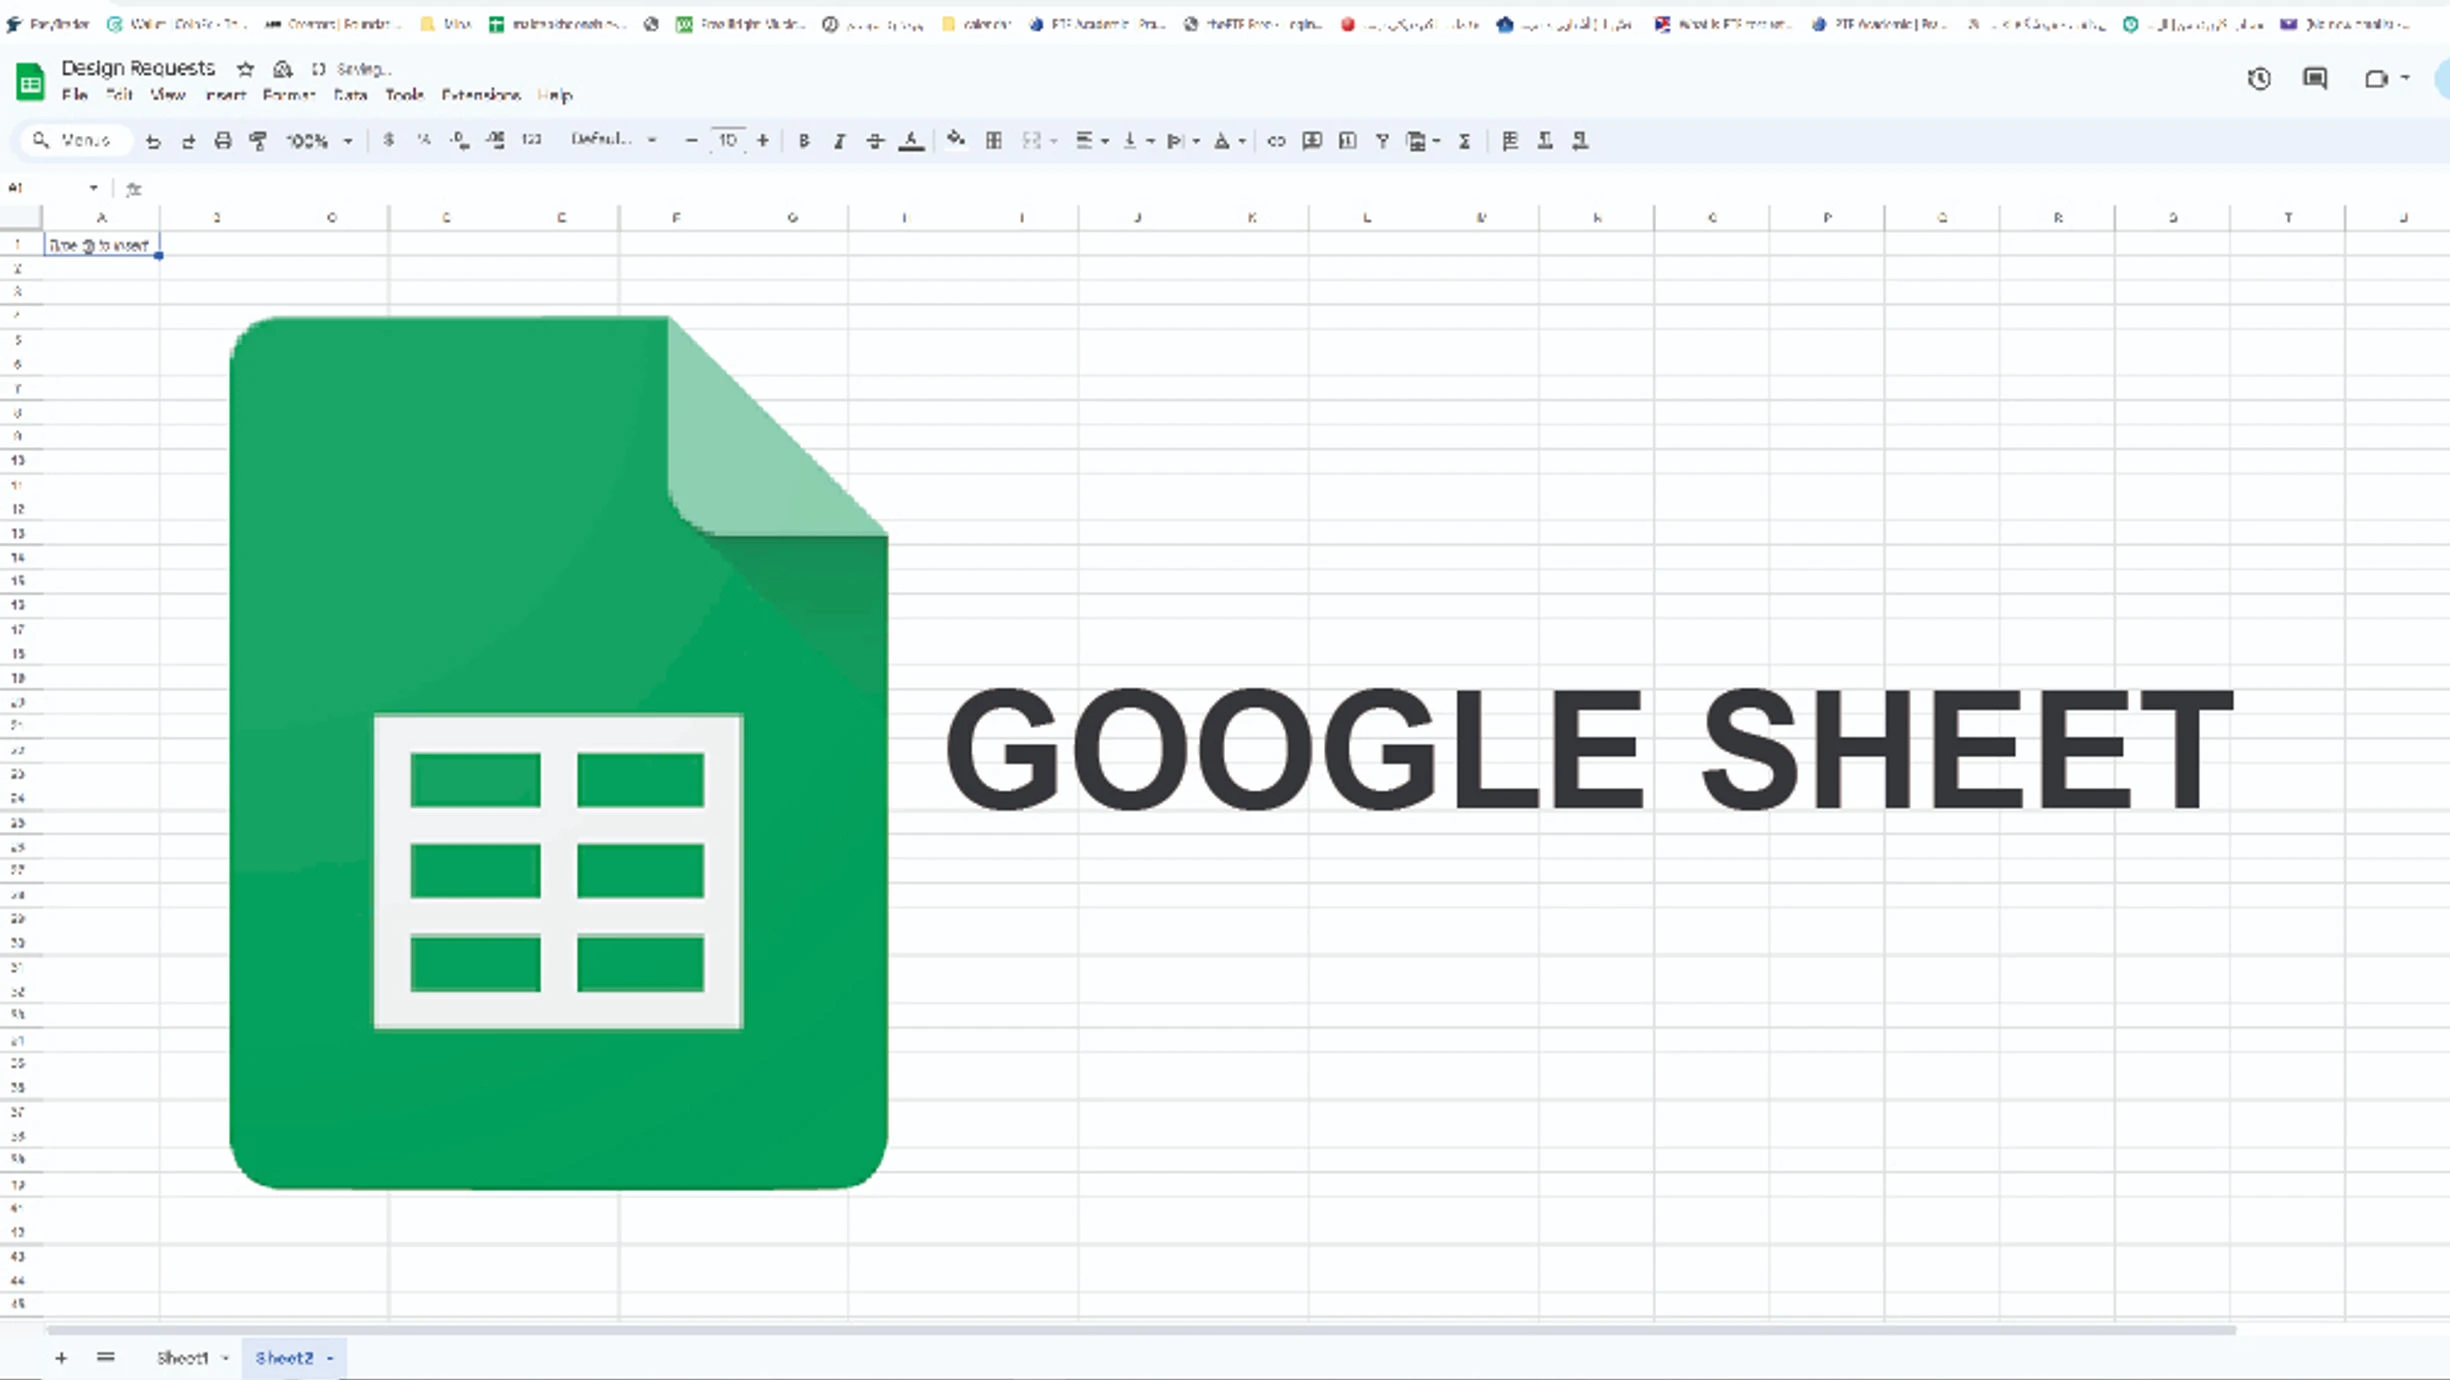Open the Data menu
The height and width of the screenshot is (1380, 2450).
(350, 95)
